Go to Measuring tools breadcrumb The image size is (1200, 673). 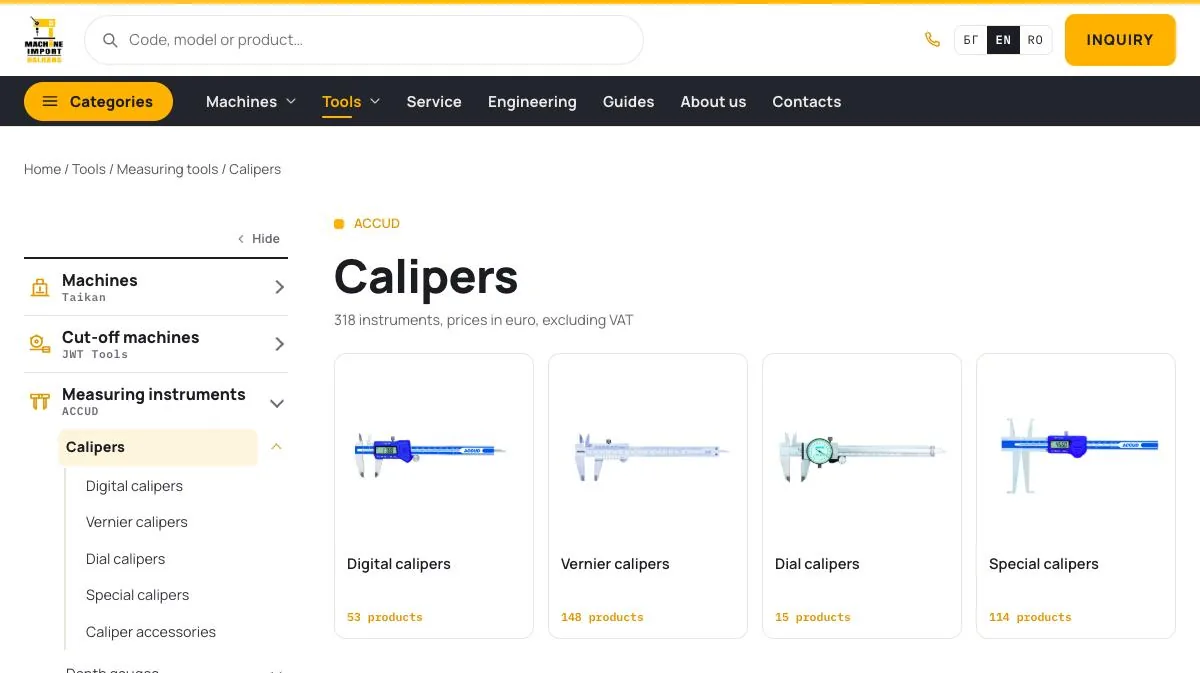coord(167,169)
